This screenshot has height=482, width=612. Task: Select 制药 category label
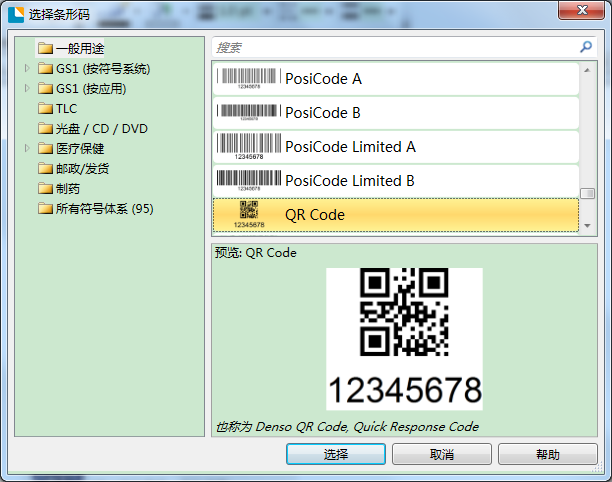(x=68, y=189)
